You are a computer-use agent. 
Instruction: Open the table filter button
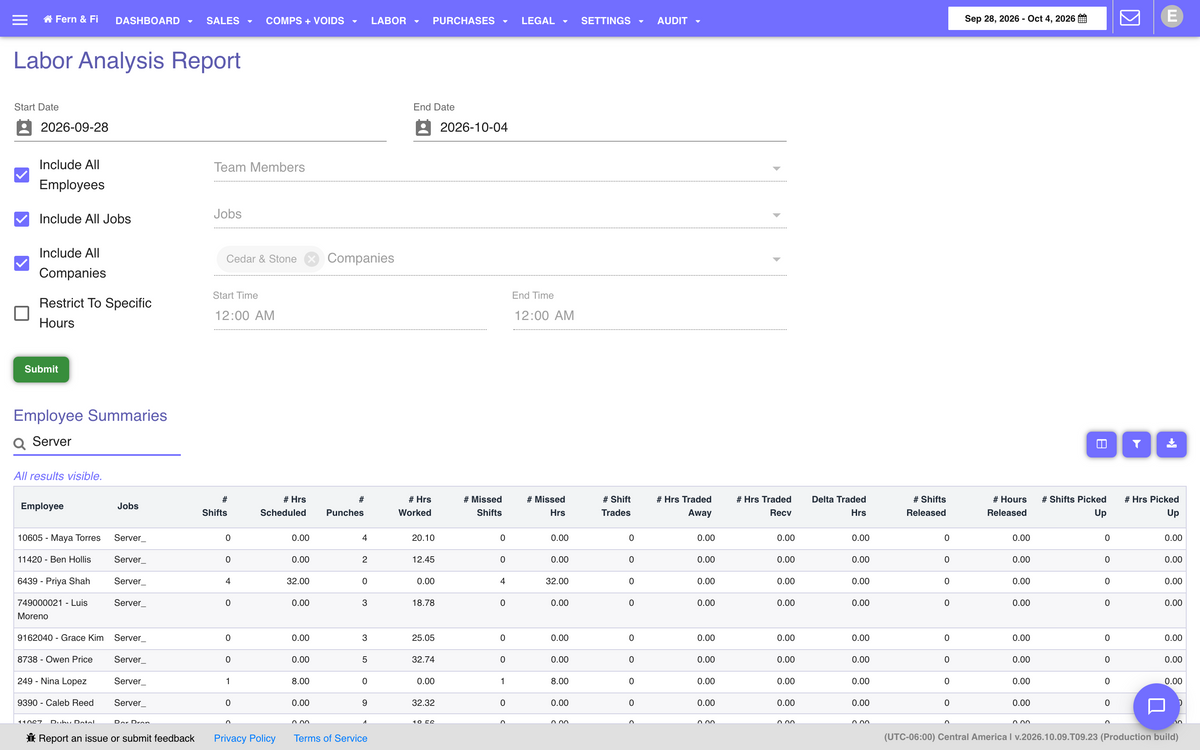(1136, 444)
